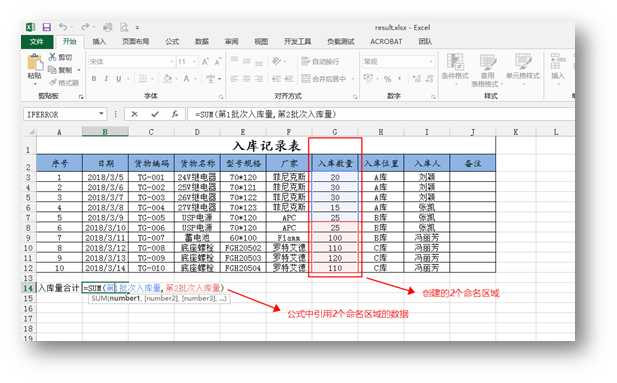Image resolution: width=617 pixels, height=383 pixels.
Task: Click the cell borders icon
Action: pos(143,79)
